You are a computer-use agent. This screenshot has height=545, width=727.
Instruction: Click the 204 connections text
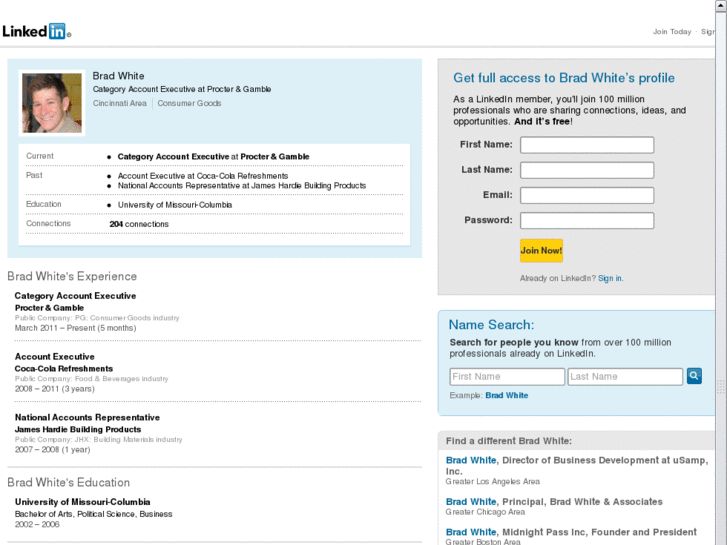139,224
